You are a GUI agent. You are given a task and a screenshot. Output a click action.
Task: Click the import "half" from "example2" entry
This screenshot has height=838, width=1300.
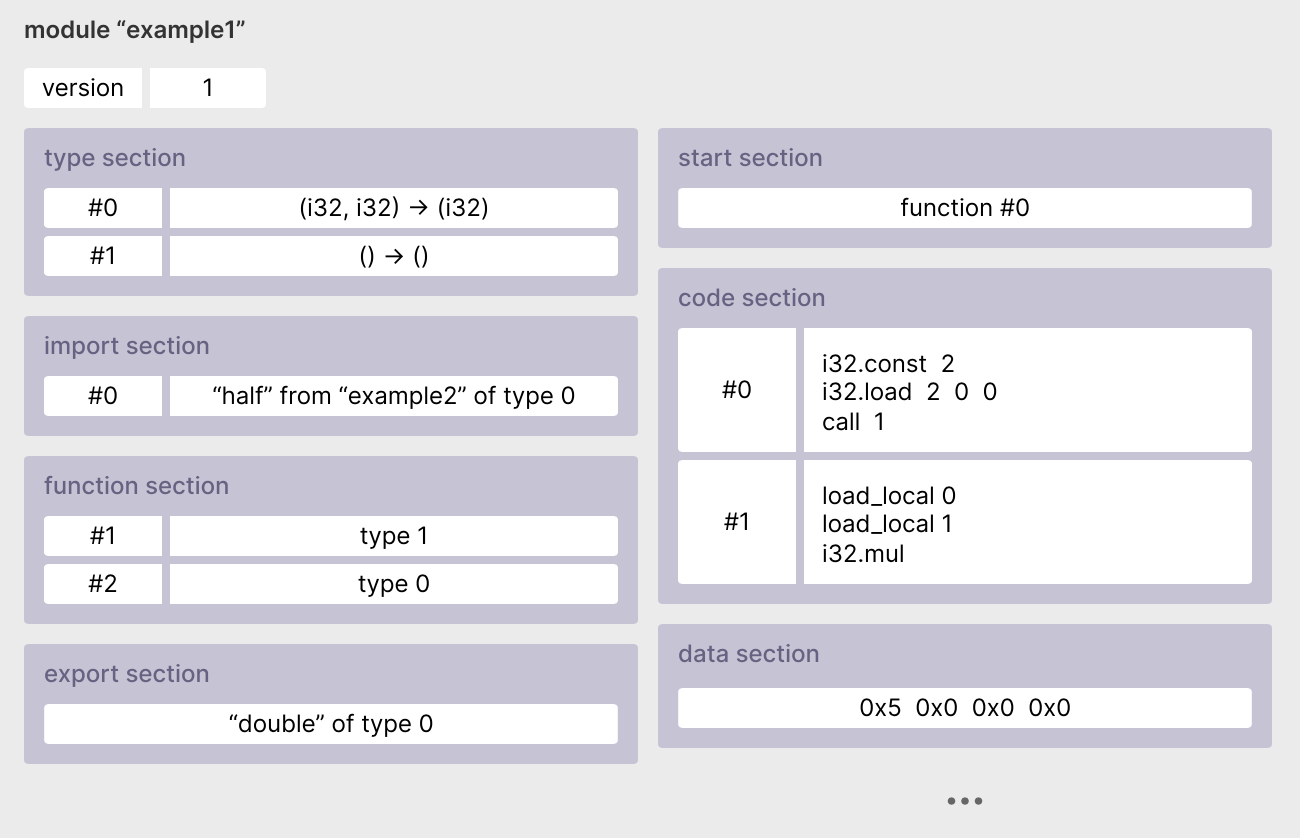coord(393,396)
